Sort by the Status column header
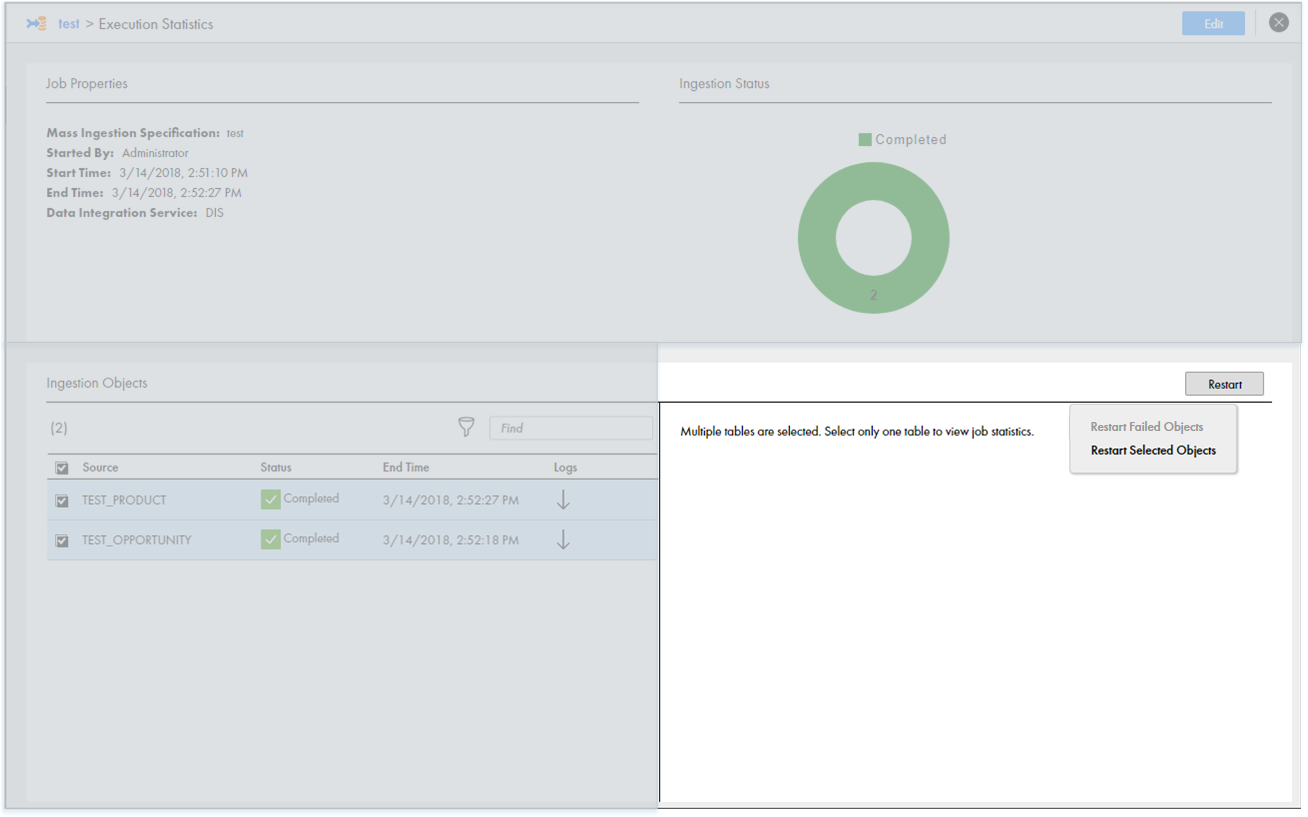1308x817 pixels. coord(276,468)
